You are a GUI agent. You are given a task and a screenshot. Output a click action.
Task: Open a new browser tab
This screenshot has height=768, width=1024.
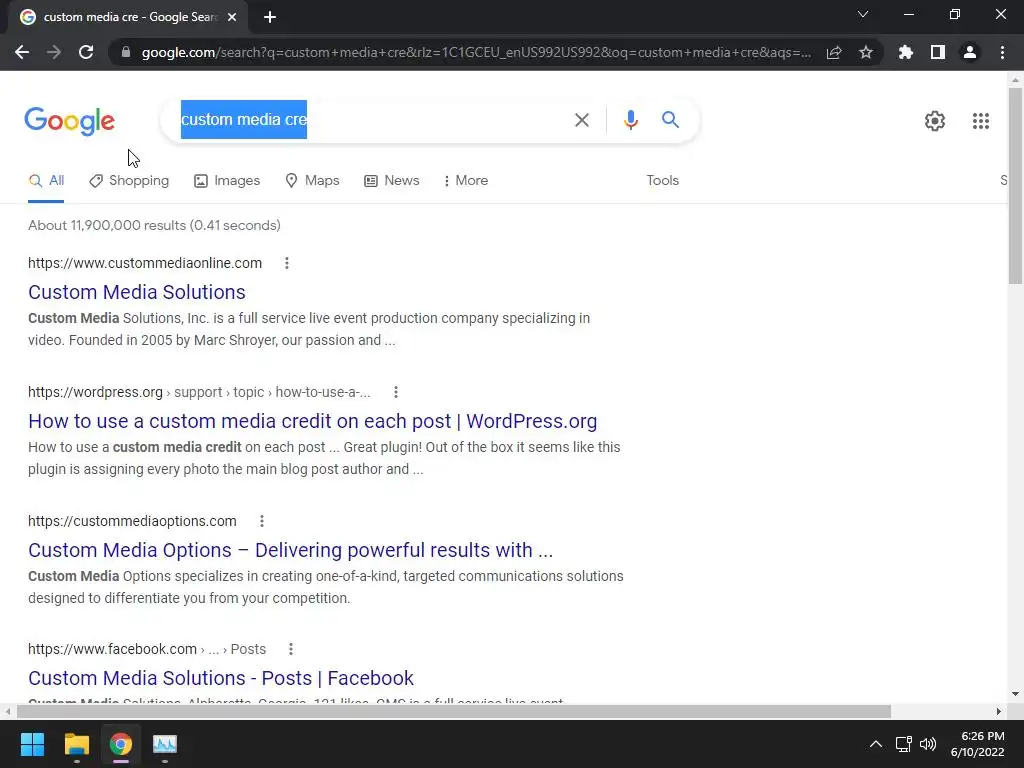pos(270,17)
